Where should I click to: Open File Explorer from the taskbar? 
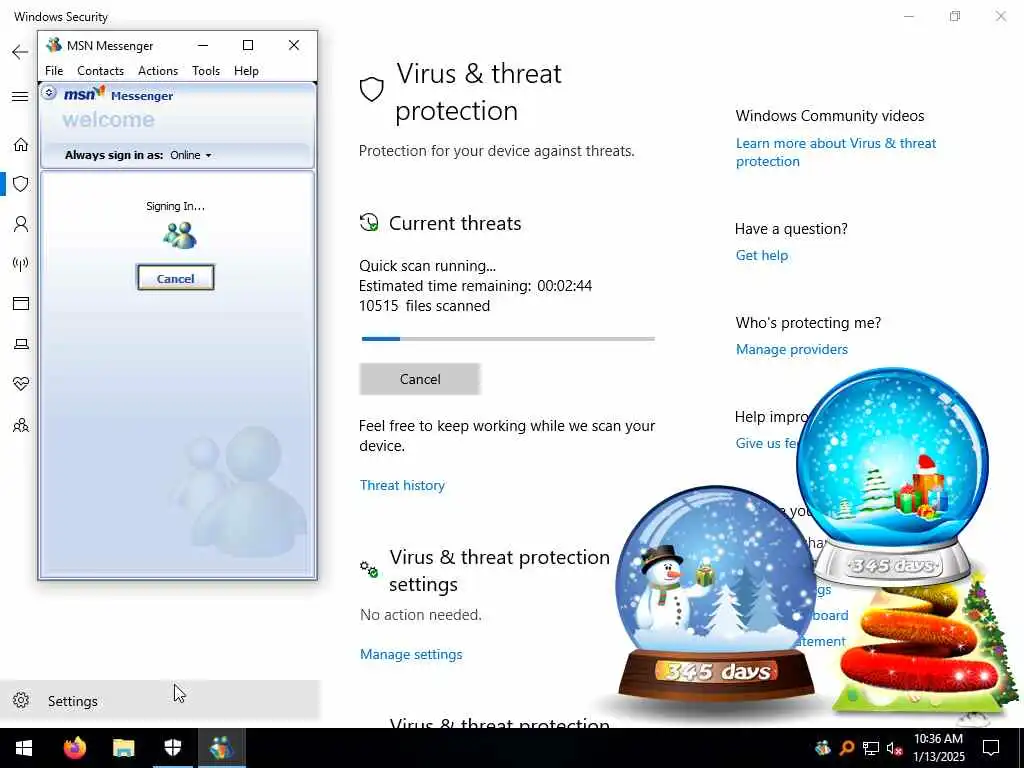(x=123, y=748)
